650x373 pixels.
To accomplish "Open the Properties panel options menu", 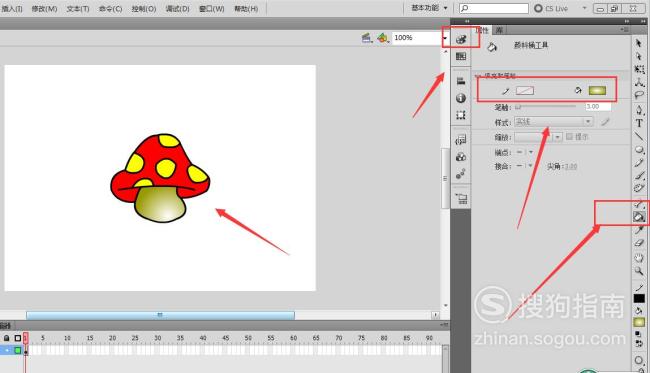I will (x=625, y=29).
